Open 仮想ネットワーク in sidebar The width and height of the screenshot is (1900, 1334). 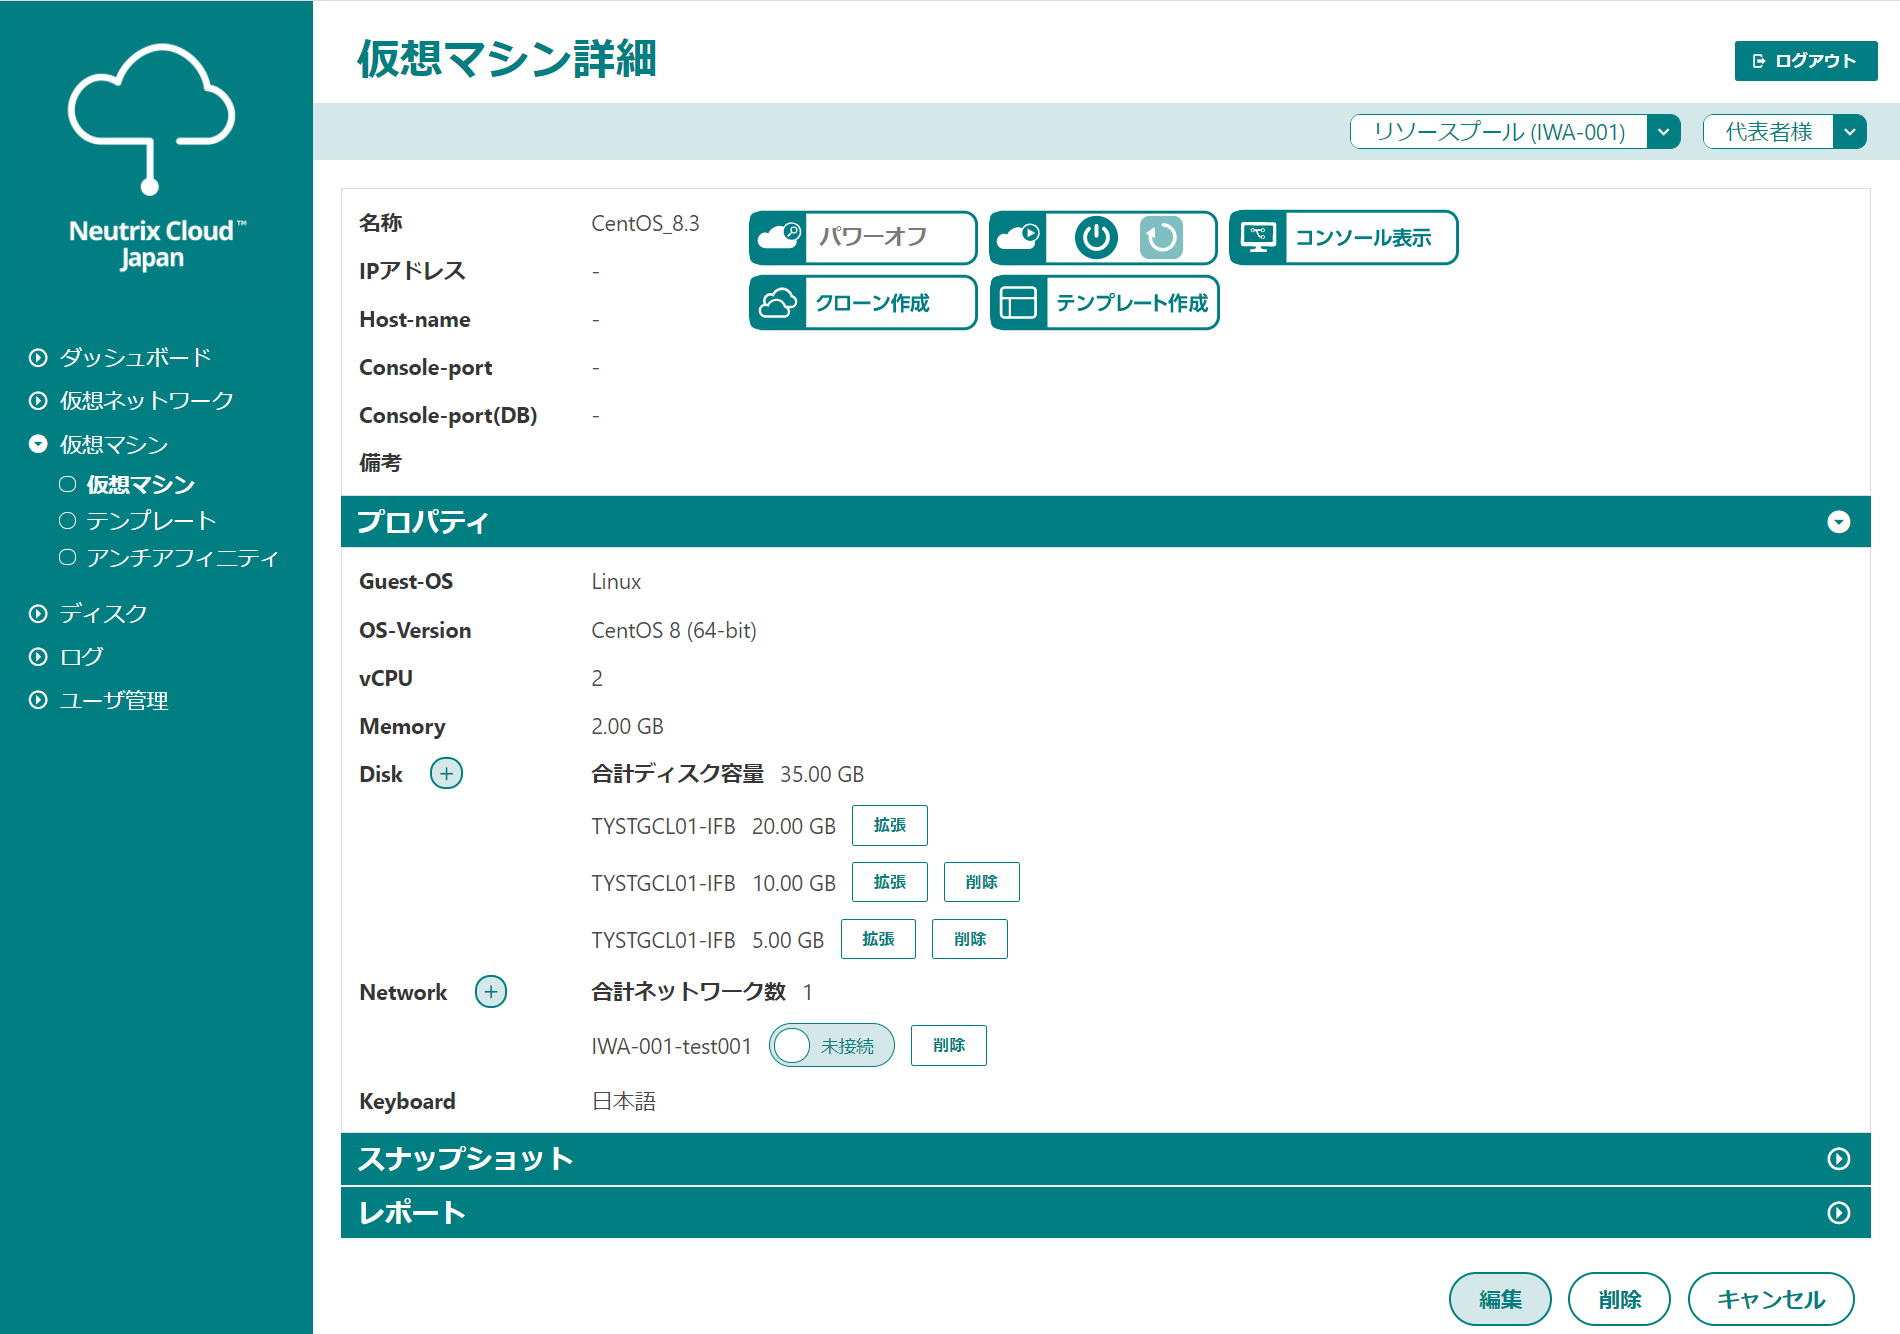point(147,401)
